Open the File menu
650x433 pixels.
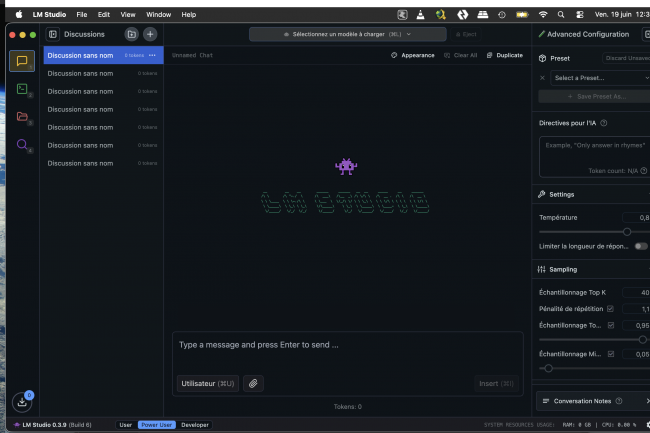tap(82, 15)
